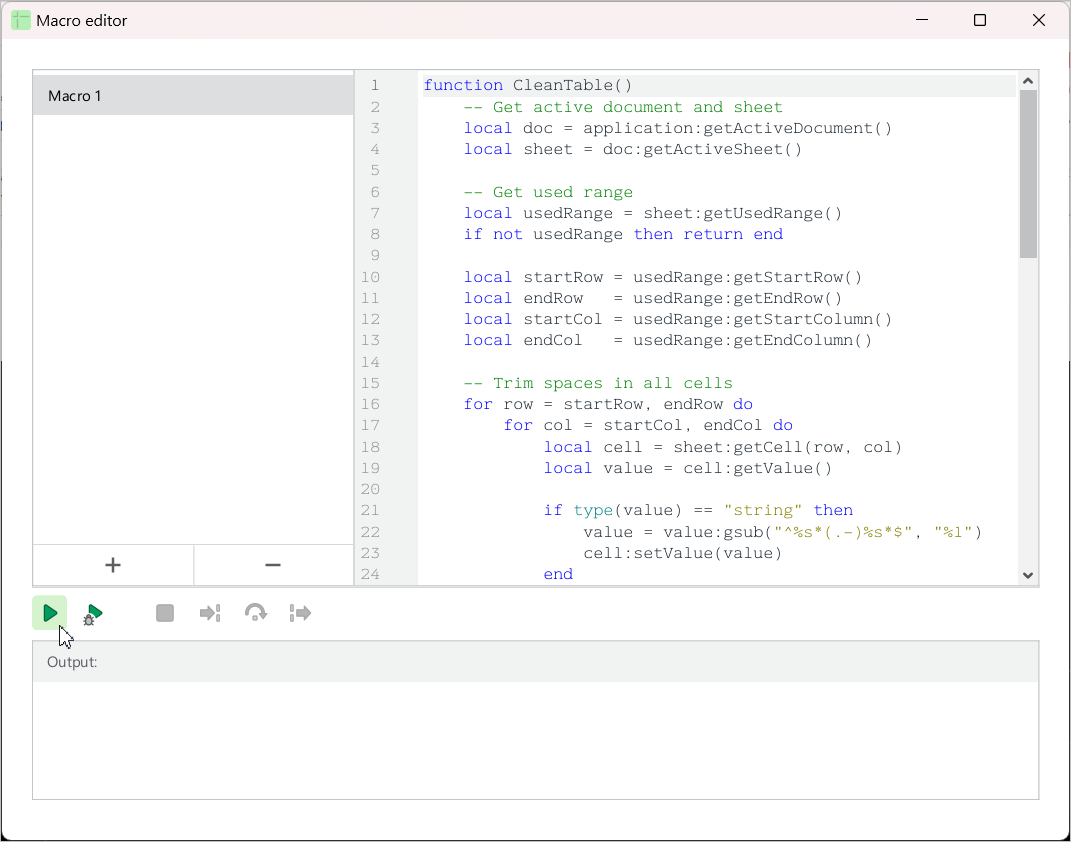
Task: Click line number 14 in the gutter
Action: [x=370, y=362]
